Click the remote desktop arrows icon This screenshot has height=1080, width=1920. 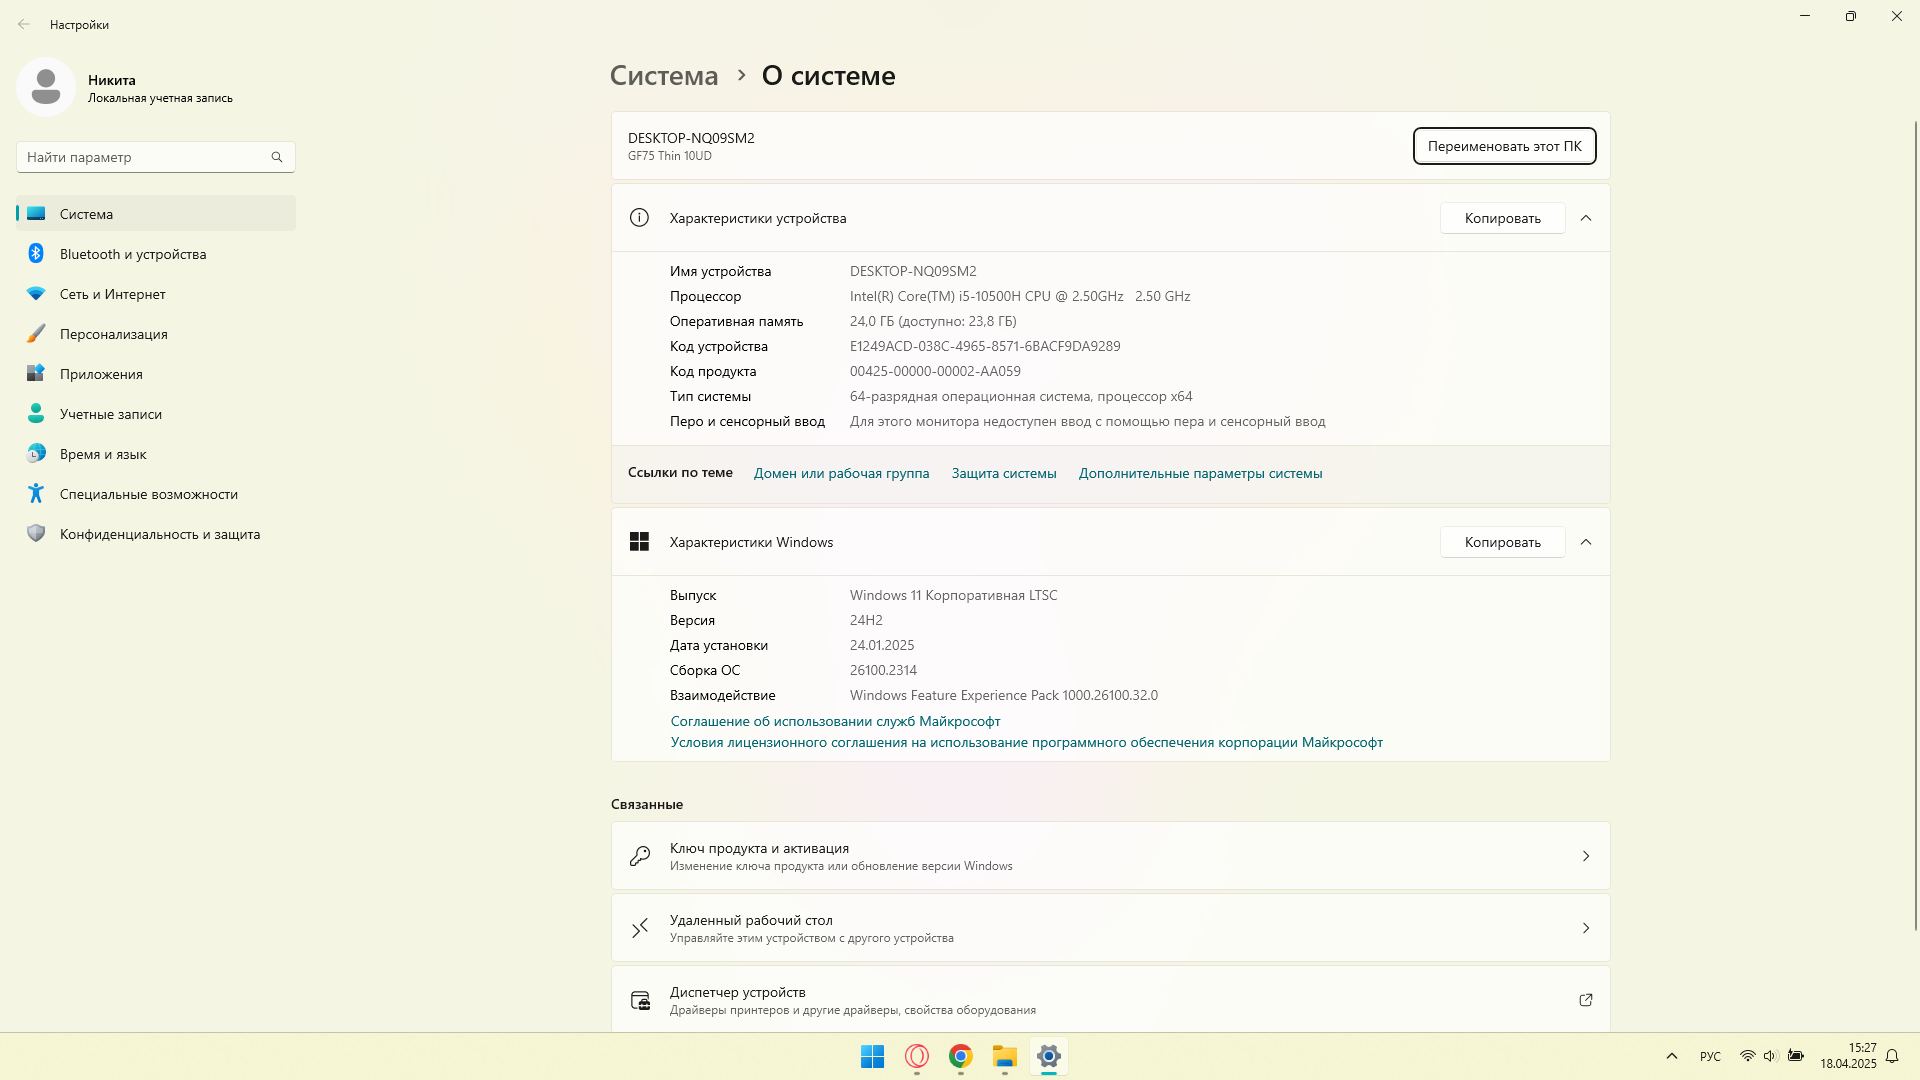click(640, 928)
